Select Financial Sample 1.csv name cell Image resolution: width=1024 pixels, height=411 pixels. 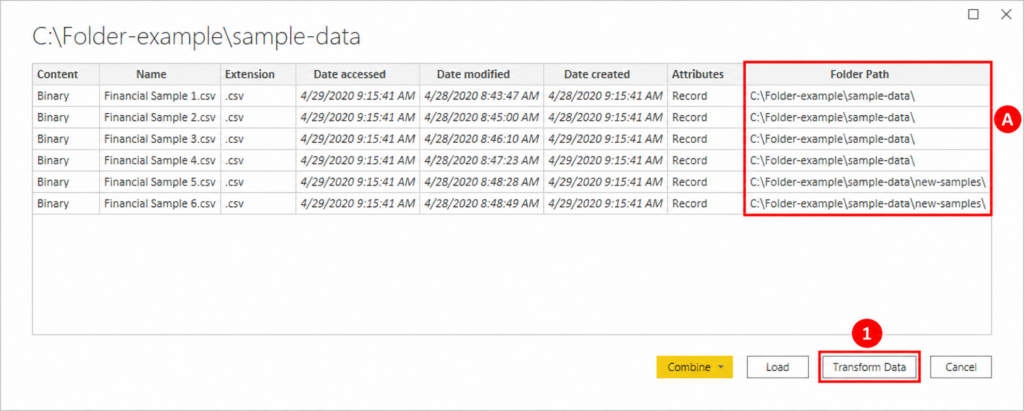(160, 96)
